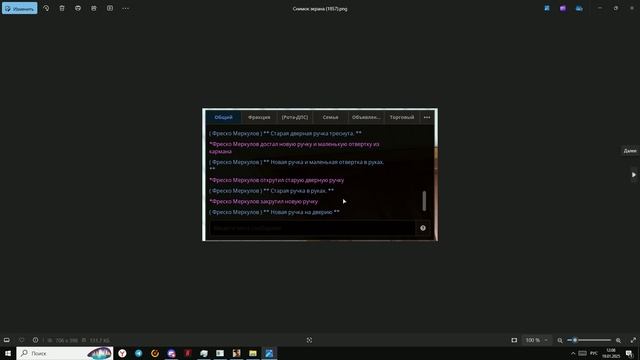Screen dimensions: 640x360
Task: Open the notification center icon
Action: (x=629, y=353)
